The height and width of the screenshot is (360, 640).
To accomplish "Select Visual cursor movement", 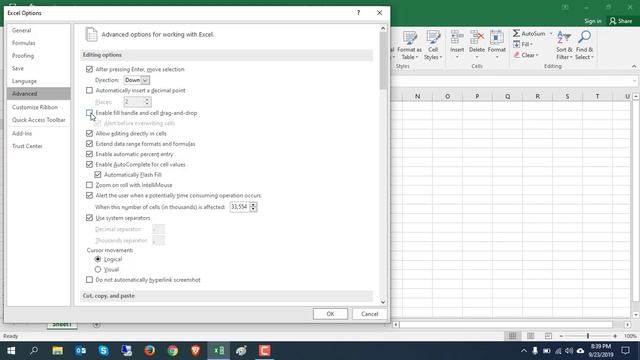I will 98,269.
